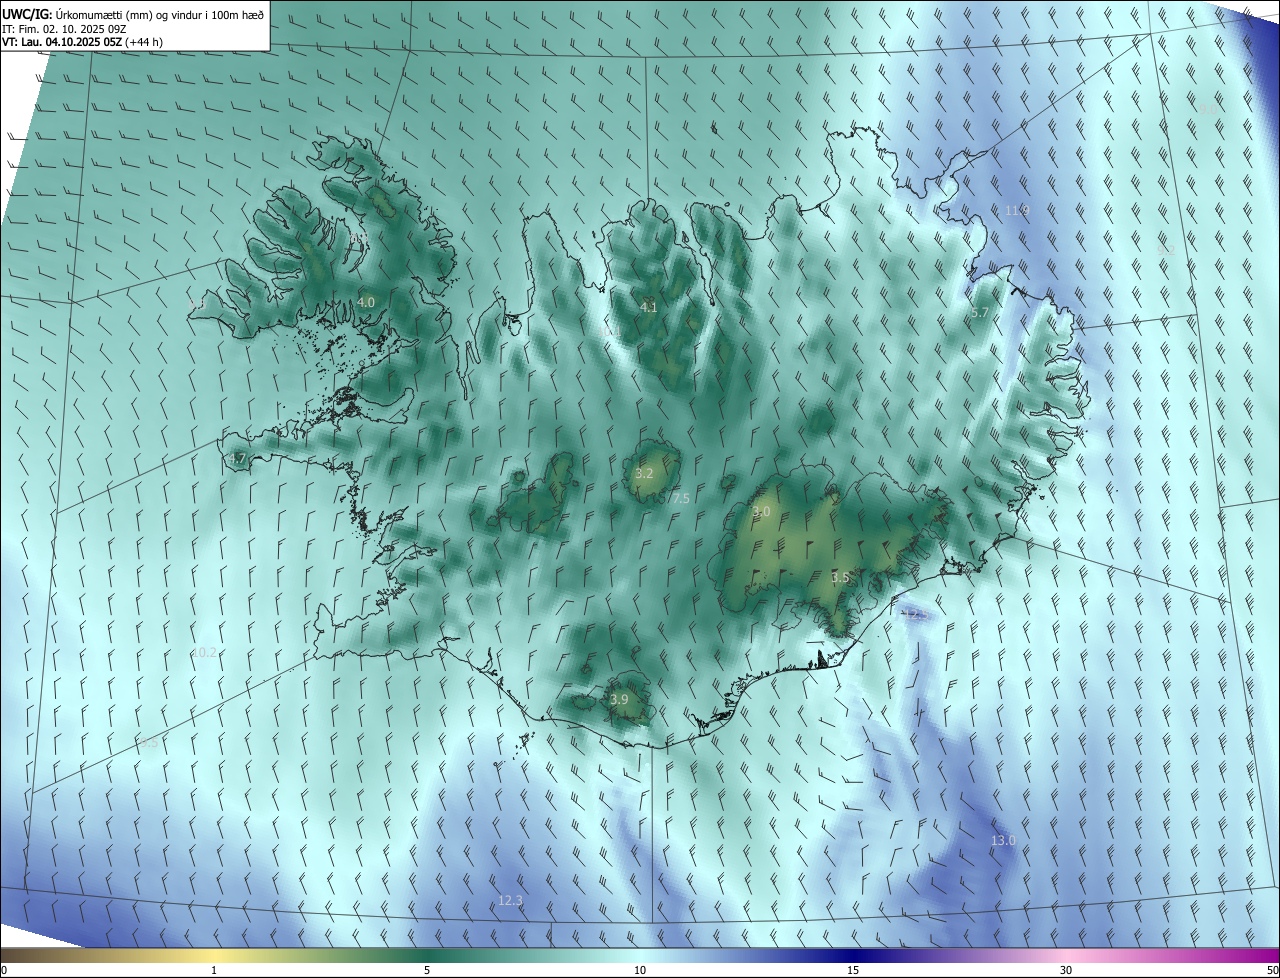Viewport: 1280px width, 978px height.
Task: Click the 4.0 value in the Westfjords
Action: pos(366,302)
